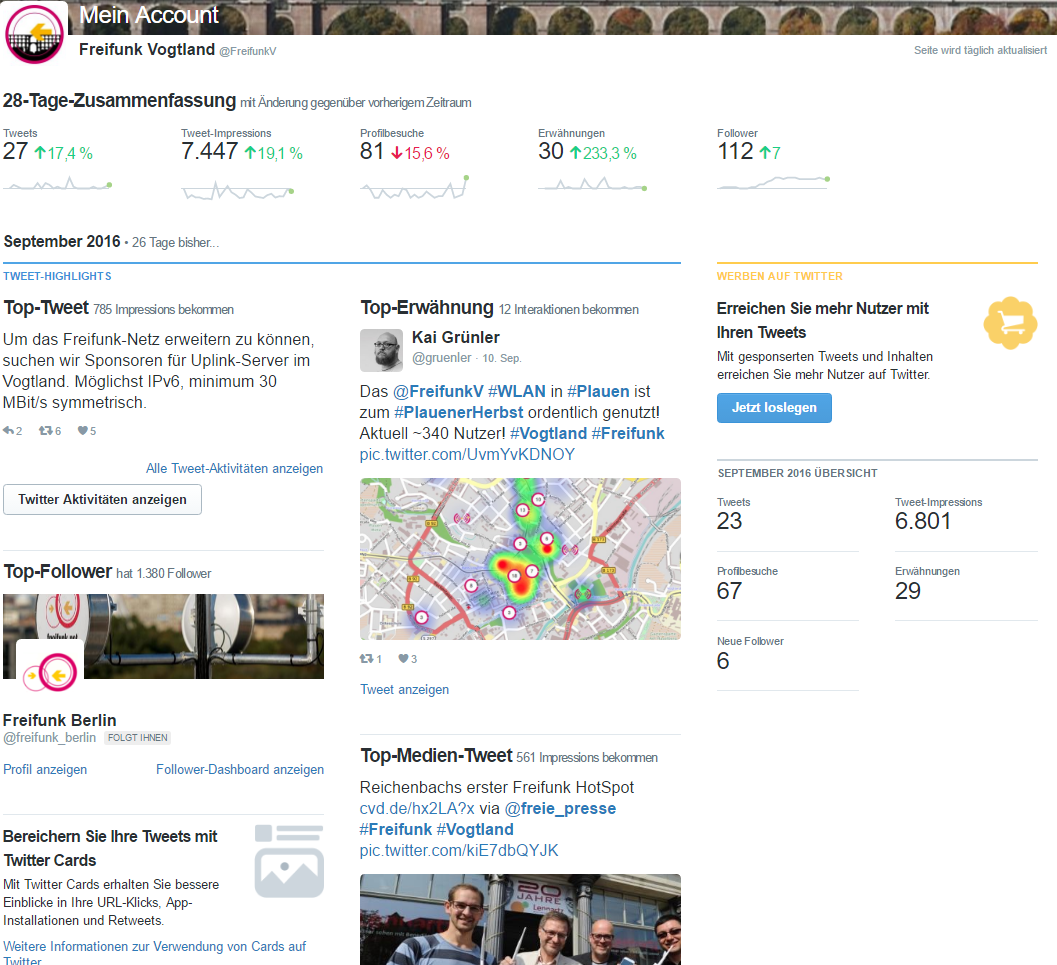Image resolution: width=1057 pixels, height=965 pixels.
Task: Click Tweet anzeigen below the map
Action: [404, 689]
